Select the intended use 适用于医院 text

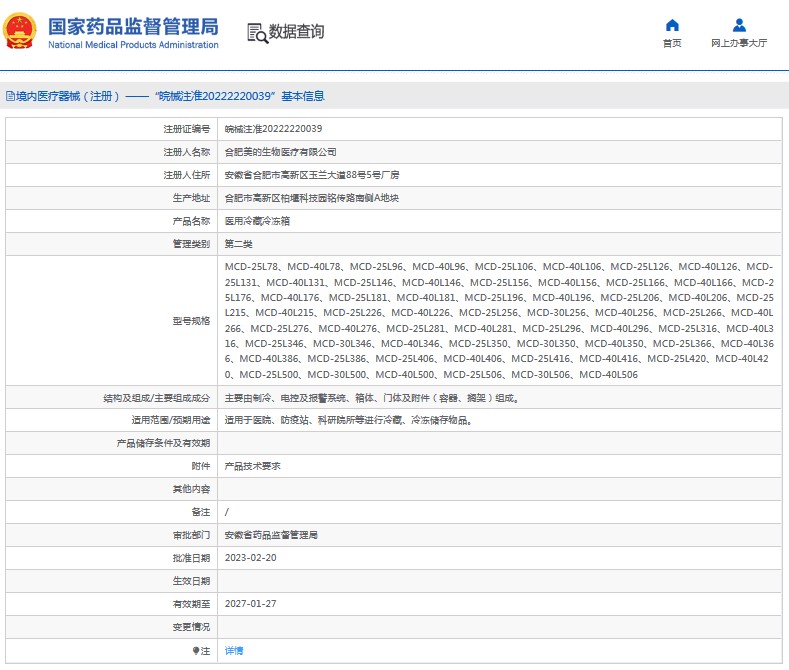[349, 420]
